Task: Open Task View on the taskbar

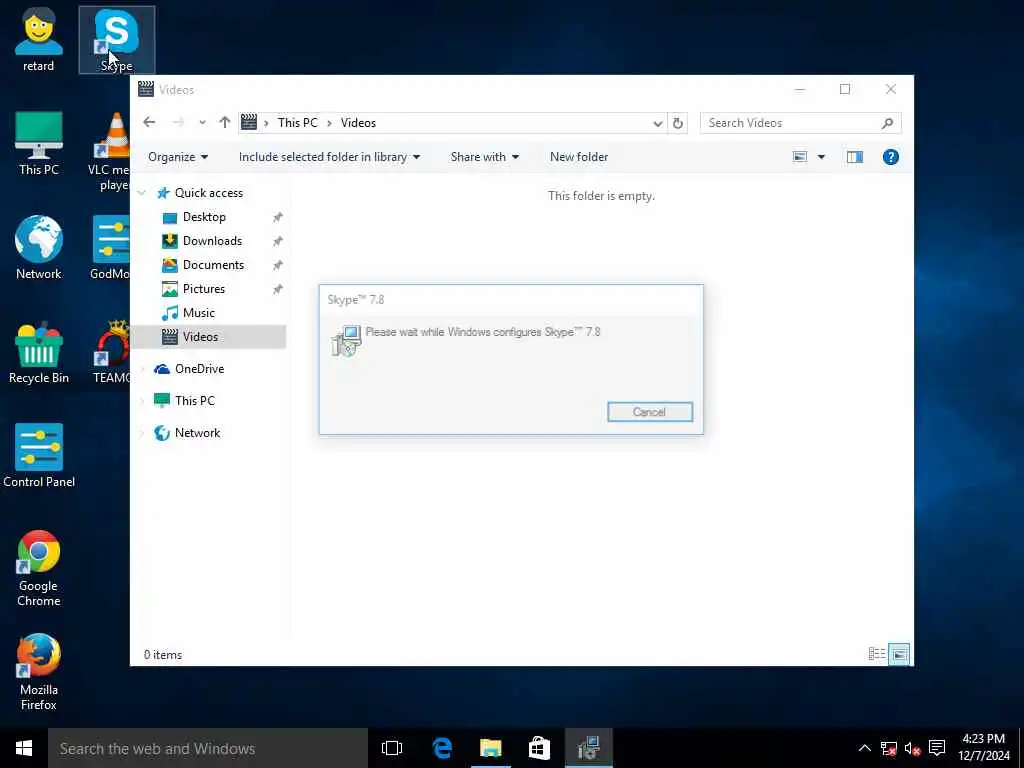Action: coord(392,748)
